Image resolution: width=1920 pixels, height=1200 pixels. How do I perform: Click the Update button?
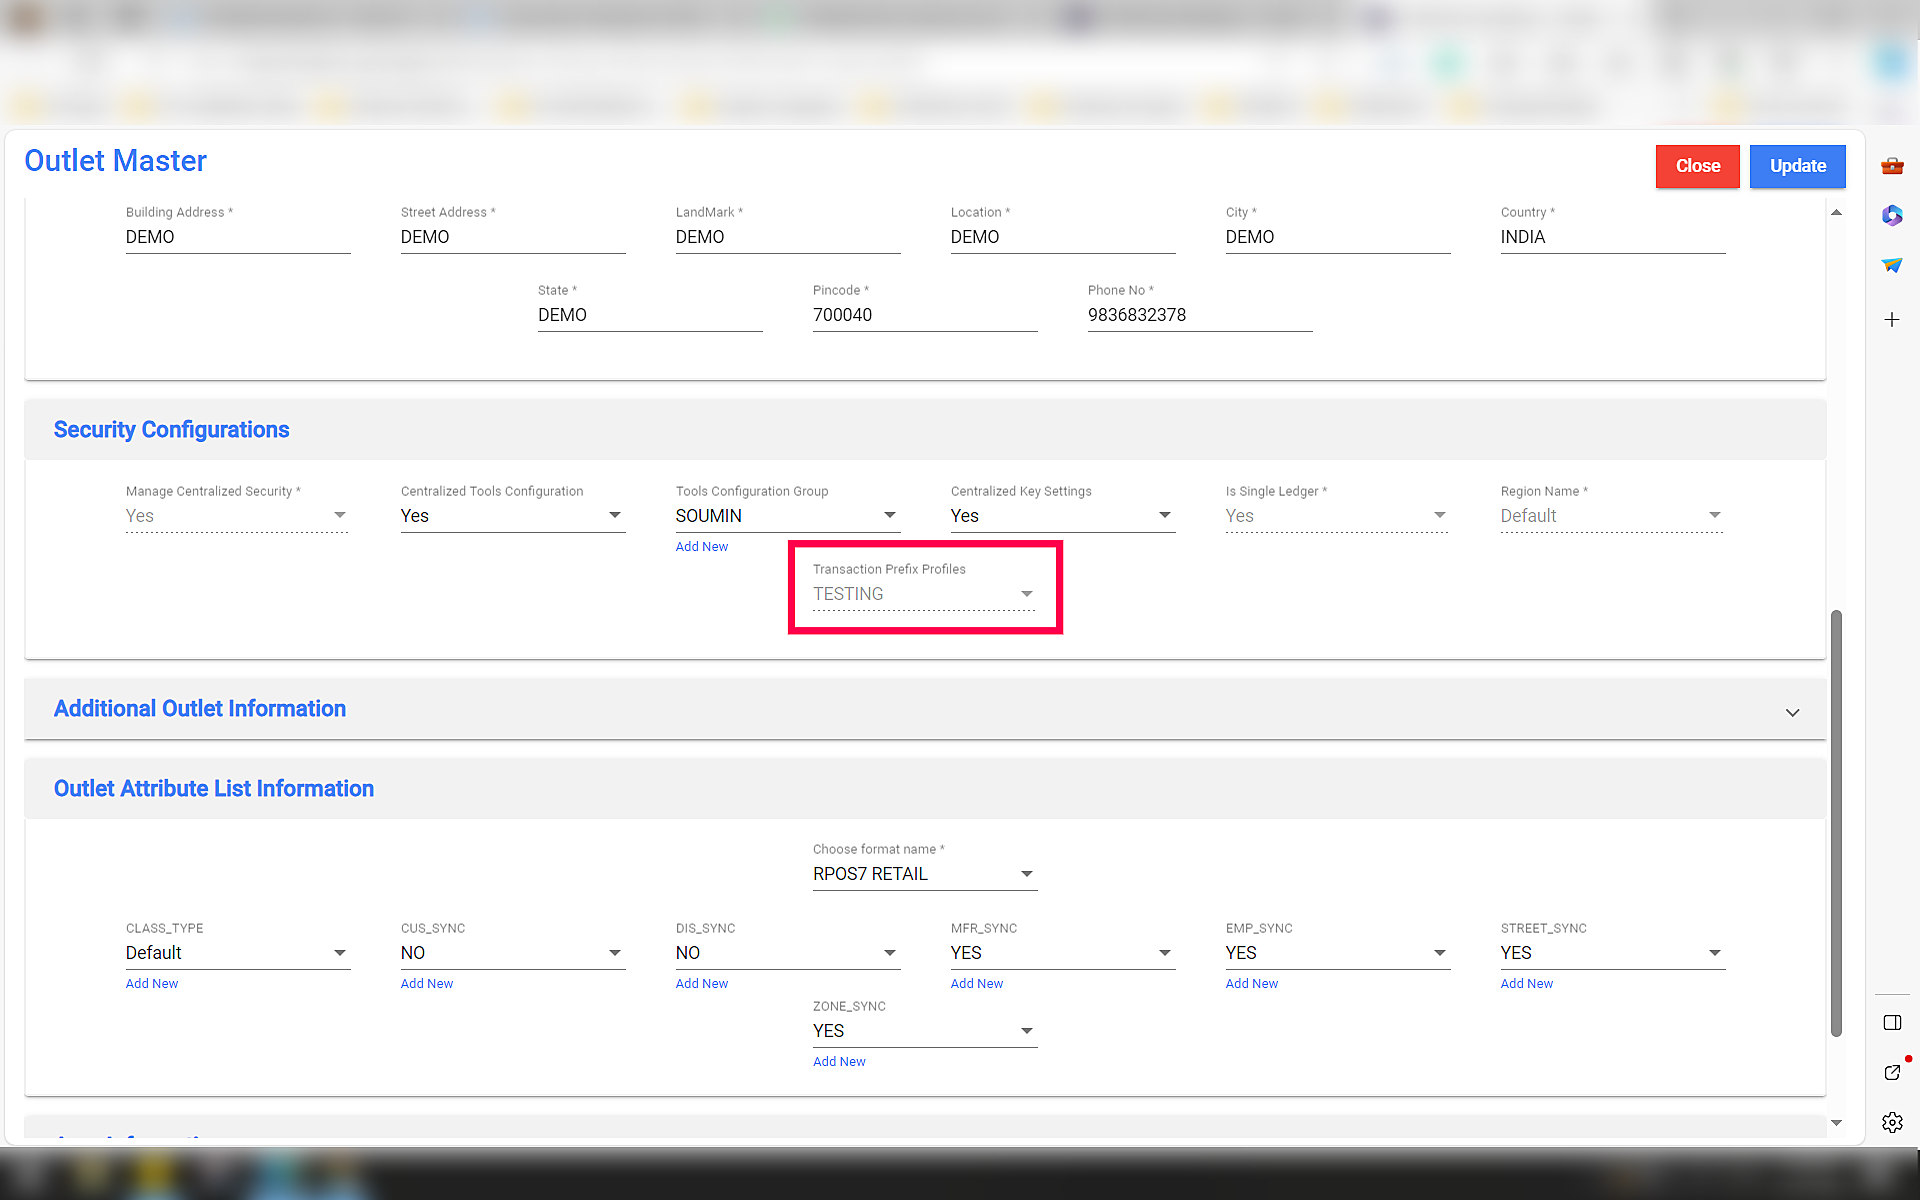coord(1797,166)
